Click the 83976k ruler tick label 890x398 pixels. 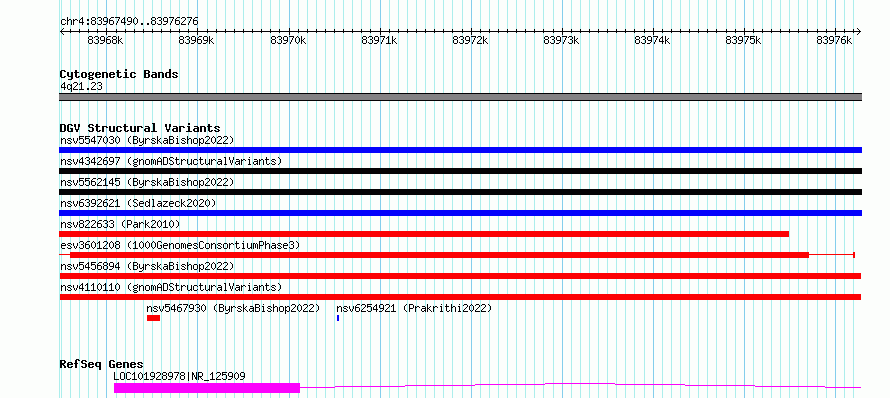coord(834,41)
